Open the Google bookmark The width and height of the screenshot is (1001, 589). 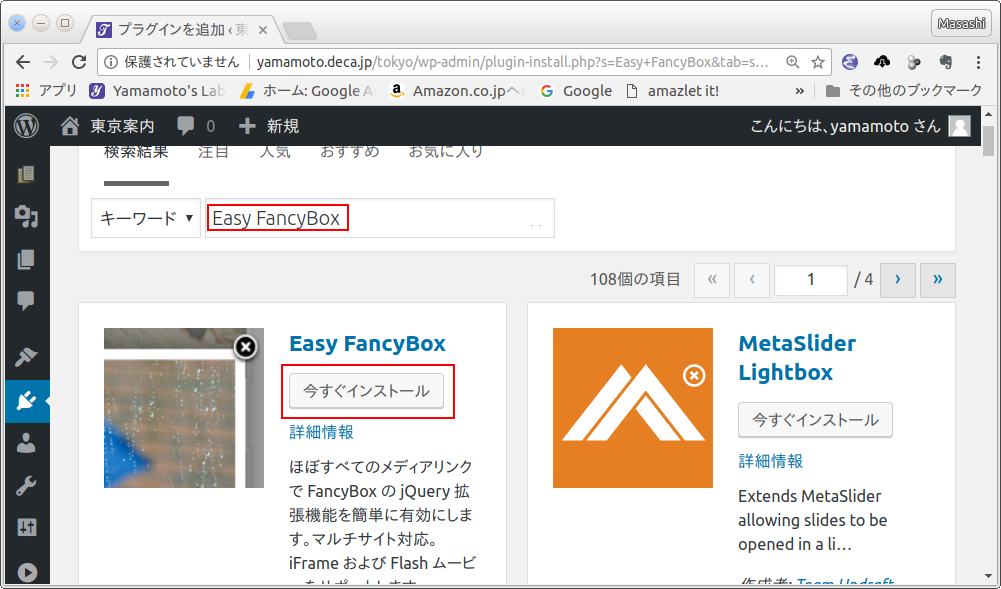point(576,91)
